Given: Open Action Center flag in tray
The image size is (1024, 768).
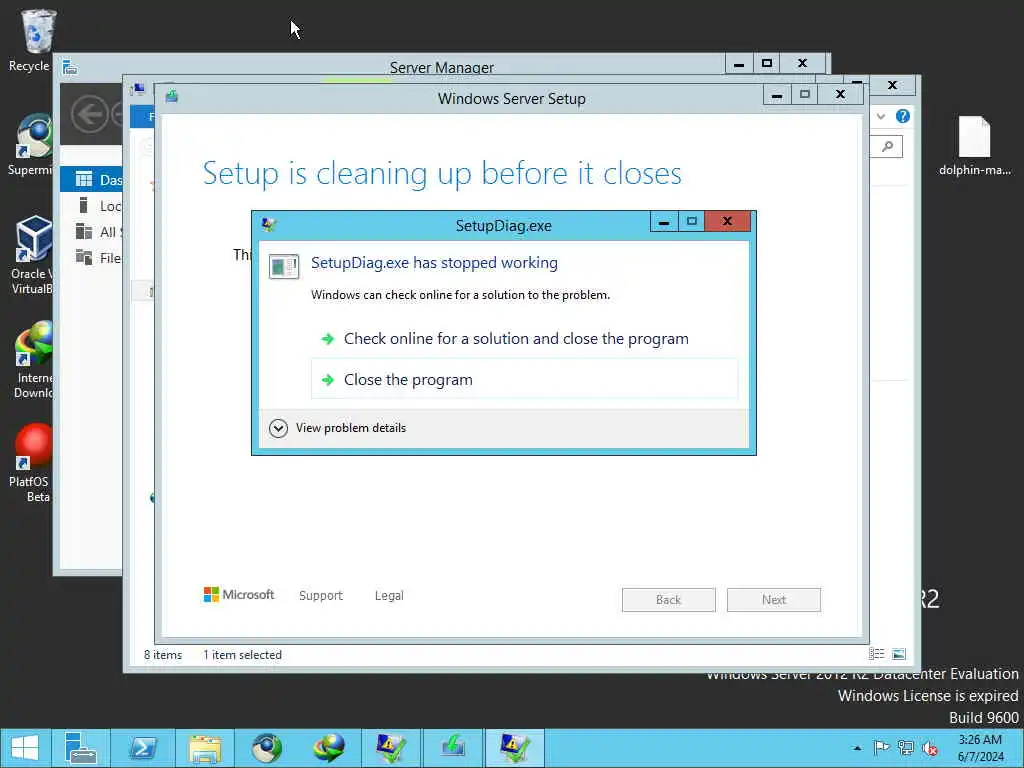Looking at the screenshot, I should (881, 748).
